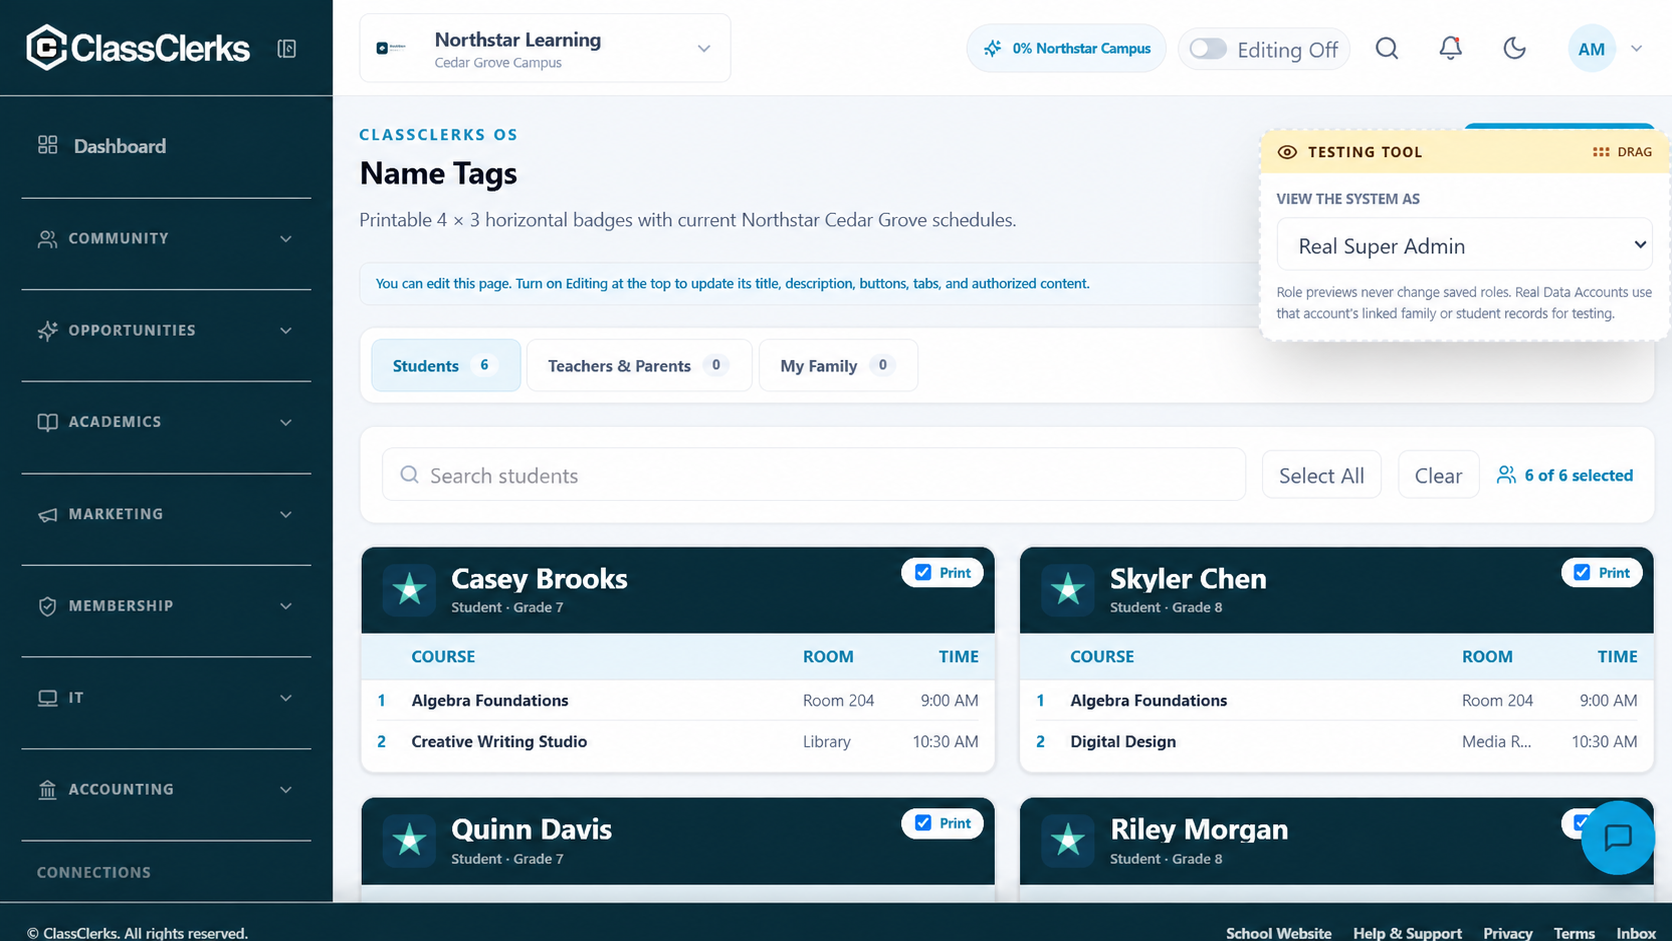The height and width of the screenshot is (941, 1672).
Task: Open the chat bubble widget
Action: coord(1618,837)
